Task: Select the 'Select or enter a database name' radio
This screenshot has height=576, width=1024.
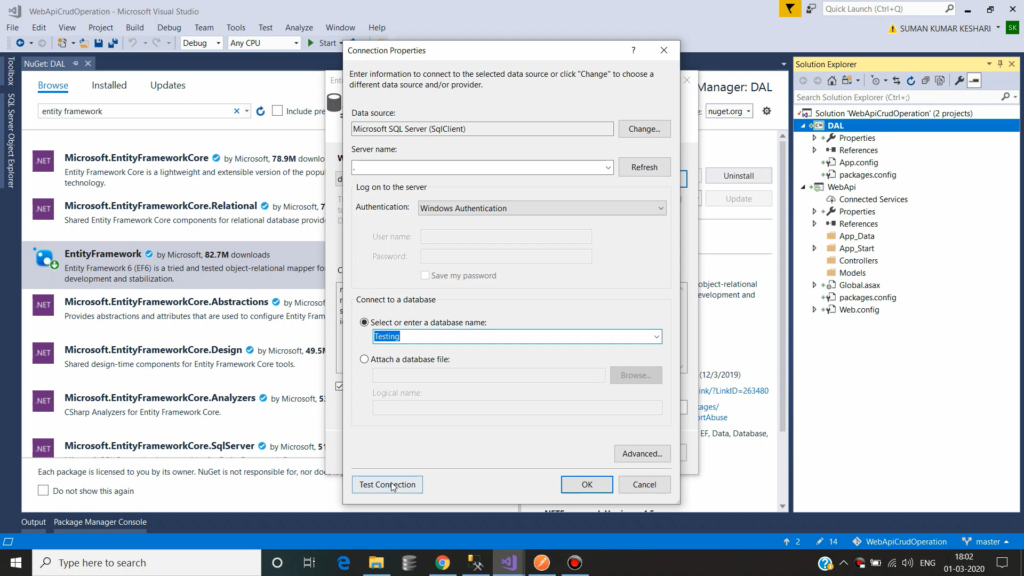Action: pos(364,322)
